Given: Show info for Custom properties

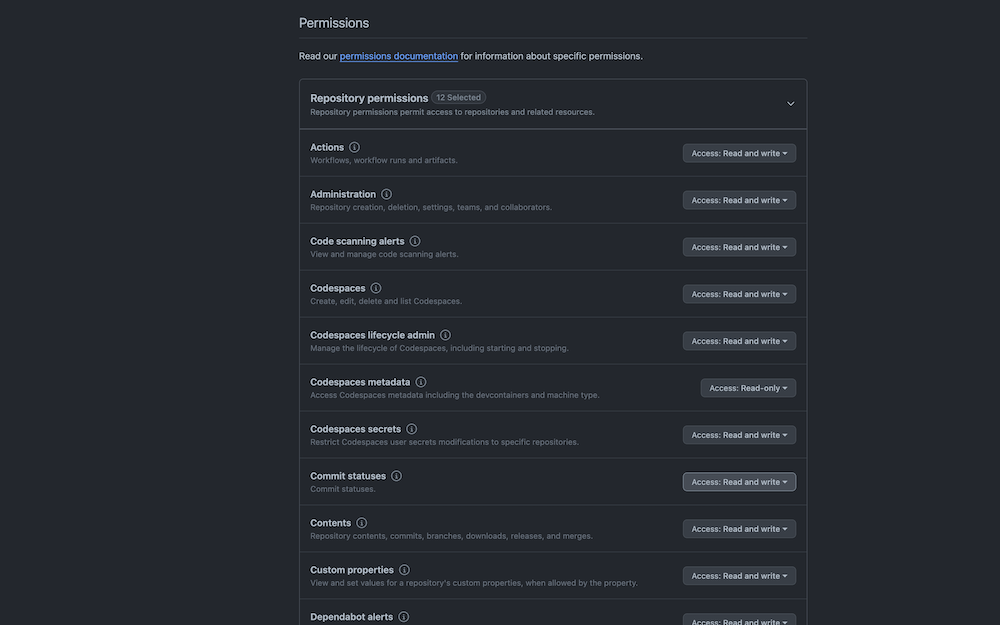Looking at the screenshot, I should pos(404,570).
